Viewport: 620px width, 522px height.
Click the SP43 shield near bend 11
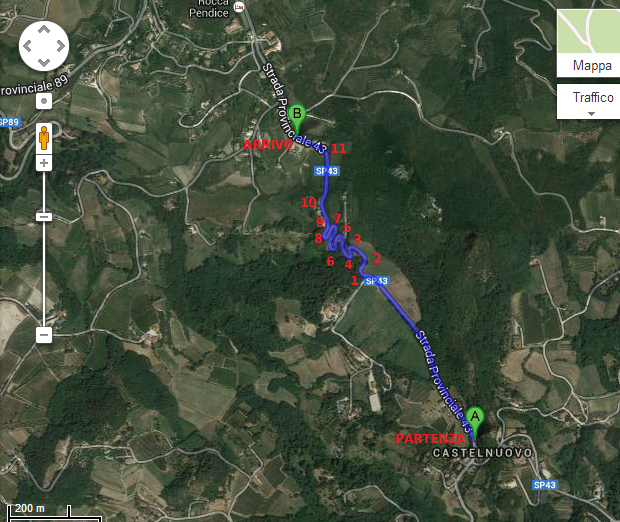tap(327, 171)
